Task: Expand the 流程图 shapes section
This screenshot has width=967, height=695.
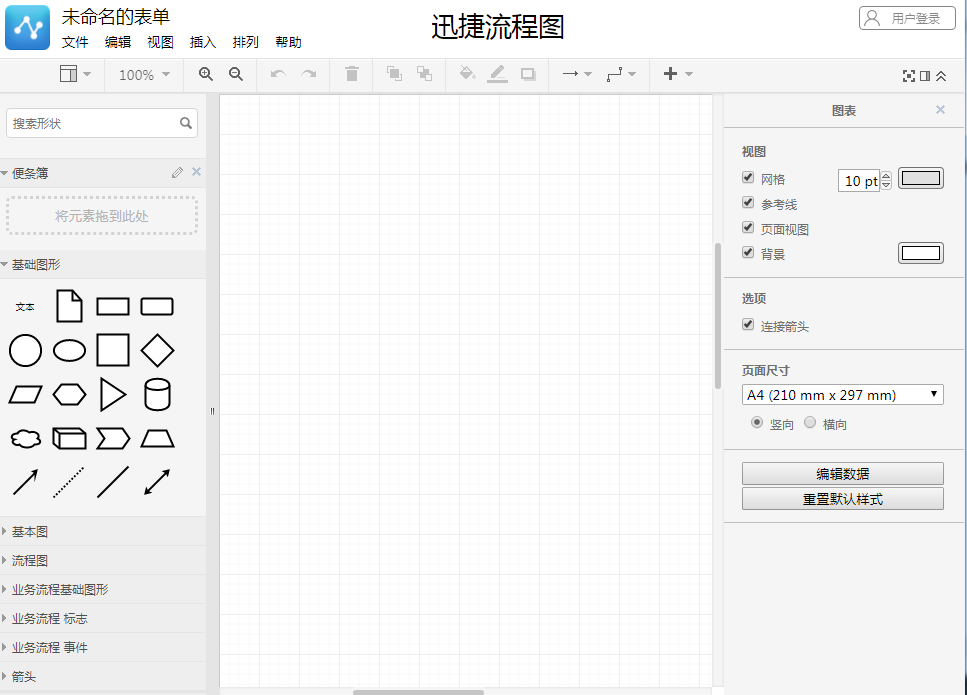Action: (30, 560)
